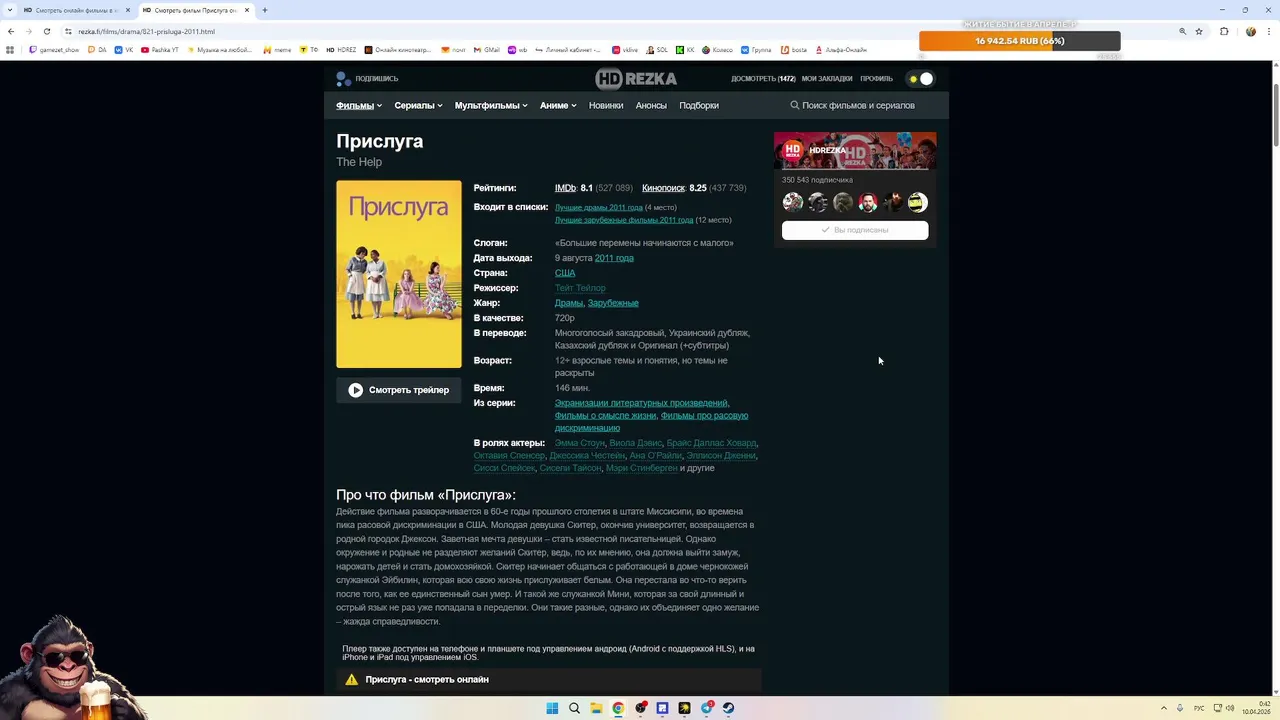The image size is (1280, 720).
Task: Open Telegram from the taskbar
Action: coord(706,708)
